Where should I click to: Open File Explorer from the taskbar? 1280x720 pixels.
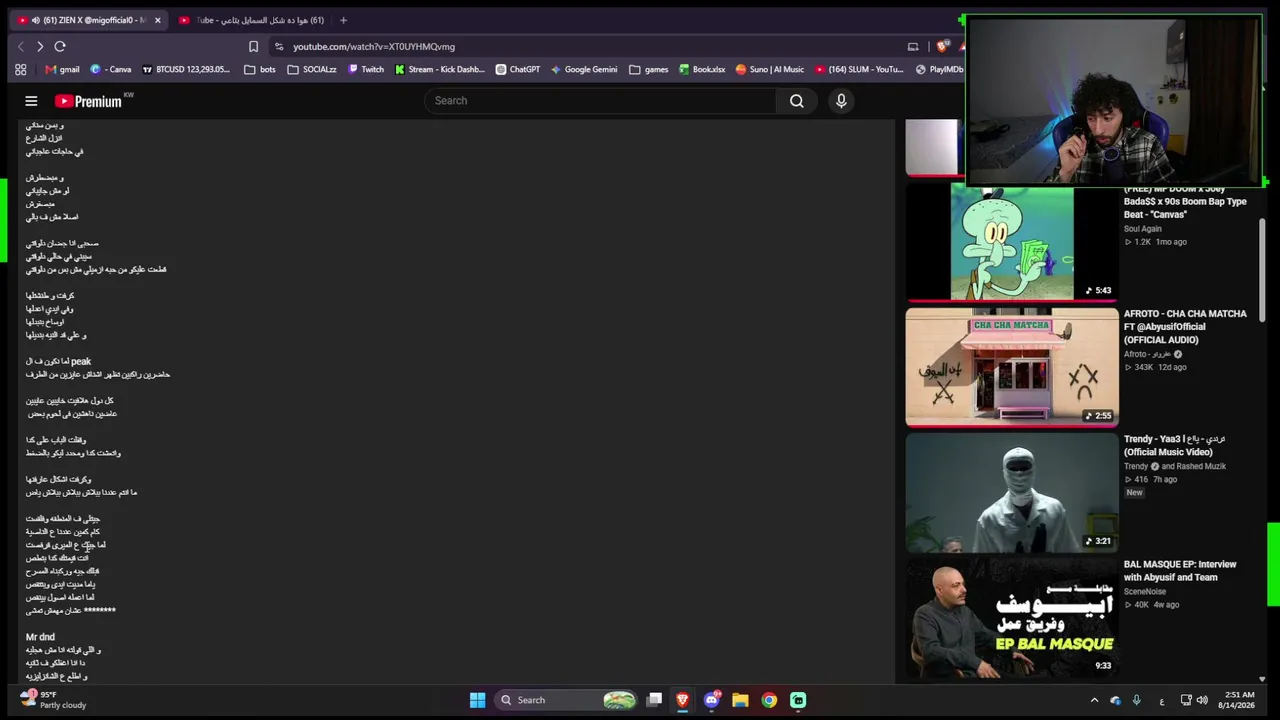click(x=740, y=700)
